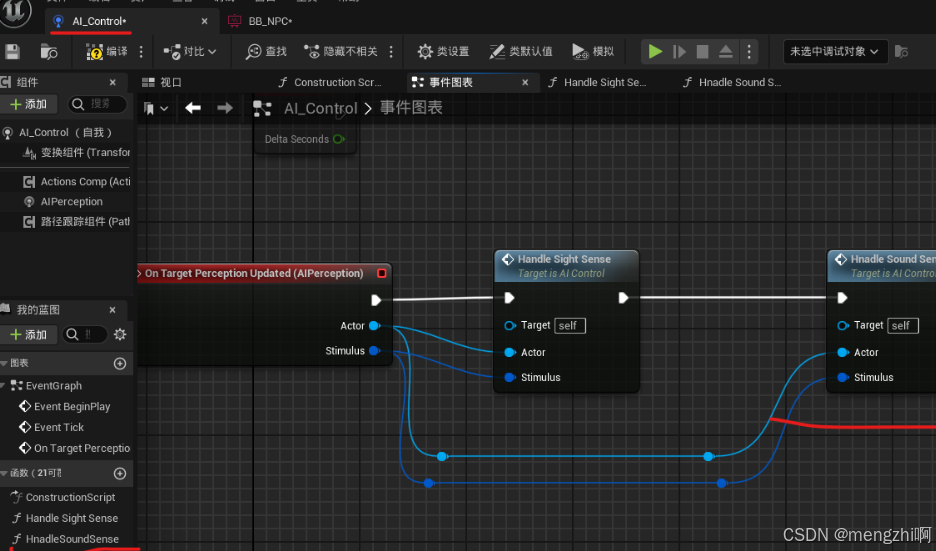The width and height of the screenshot is (936, 551).
Task: Close the My Blueprint (我的蓝图) panel
Action: [113, 310]
